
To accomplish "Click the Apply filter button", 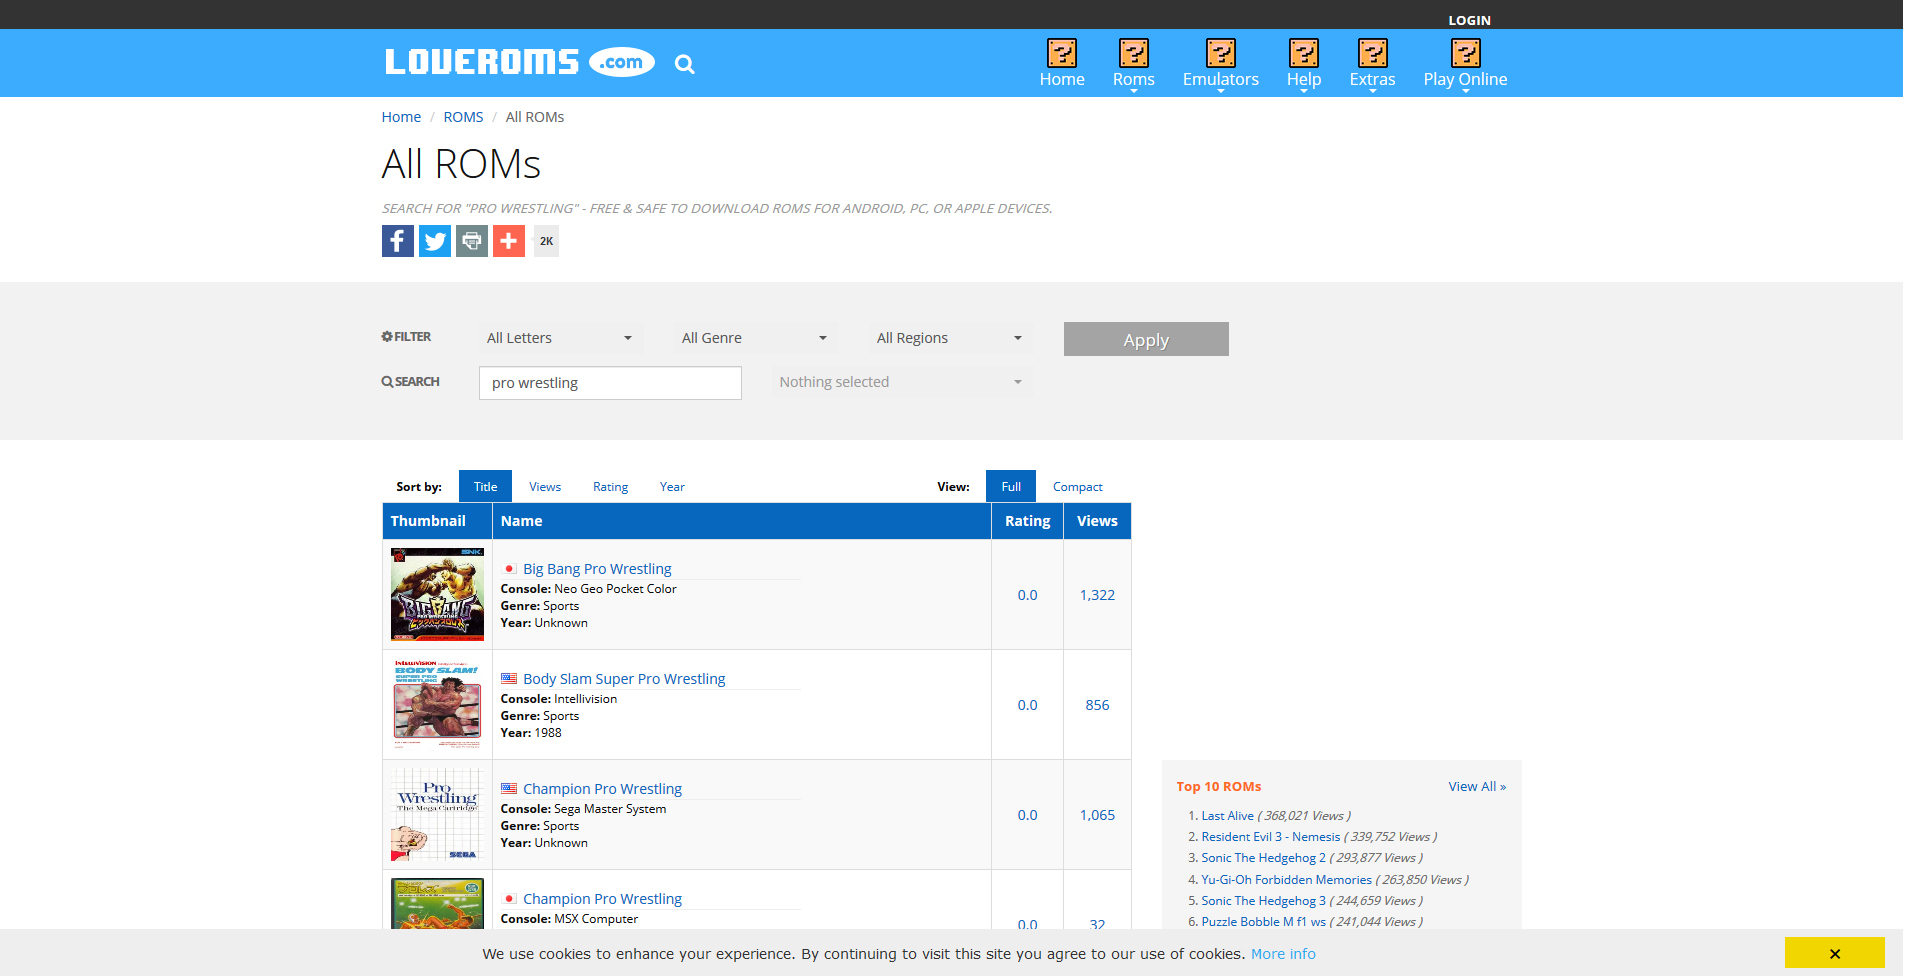I will (x=1146, y=339).
